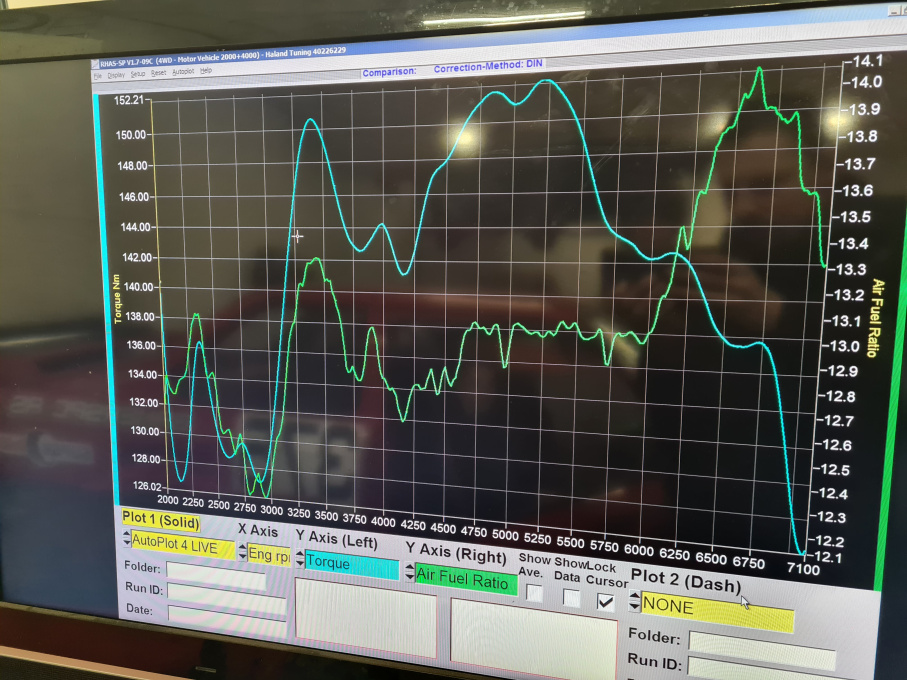The height and width of the screenshot is (680, 907).
Task: Click the crosshair cursor marker on the graph
Action: tap(297, 236)
